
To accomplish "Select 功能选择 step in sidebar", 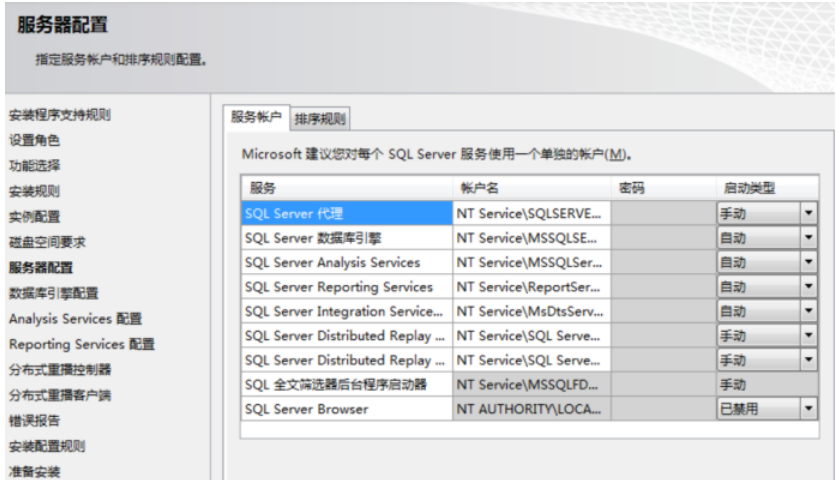I will click(34, 166).
